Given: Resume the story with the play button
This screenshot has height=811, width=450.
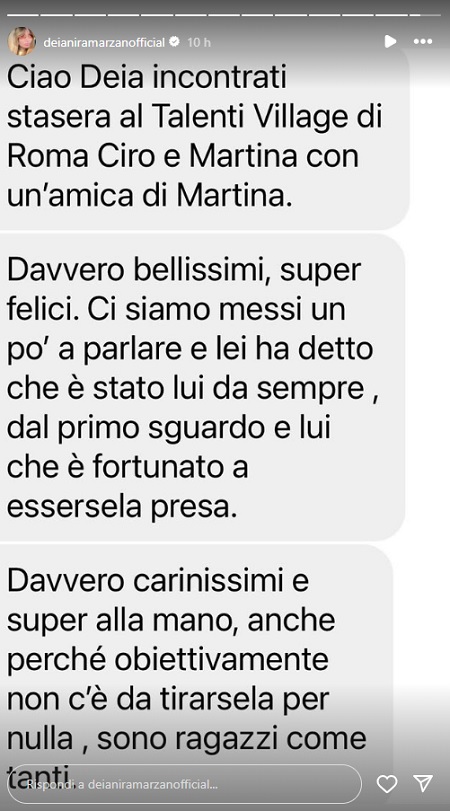Looking at the screenshot, I should [391, 41].
